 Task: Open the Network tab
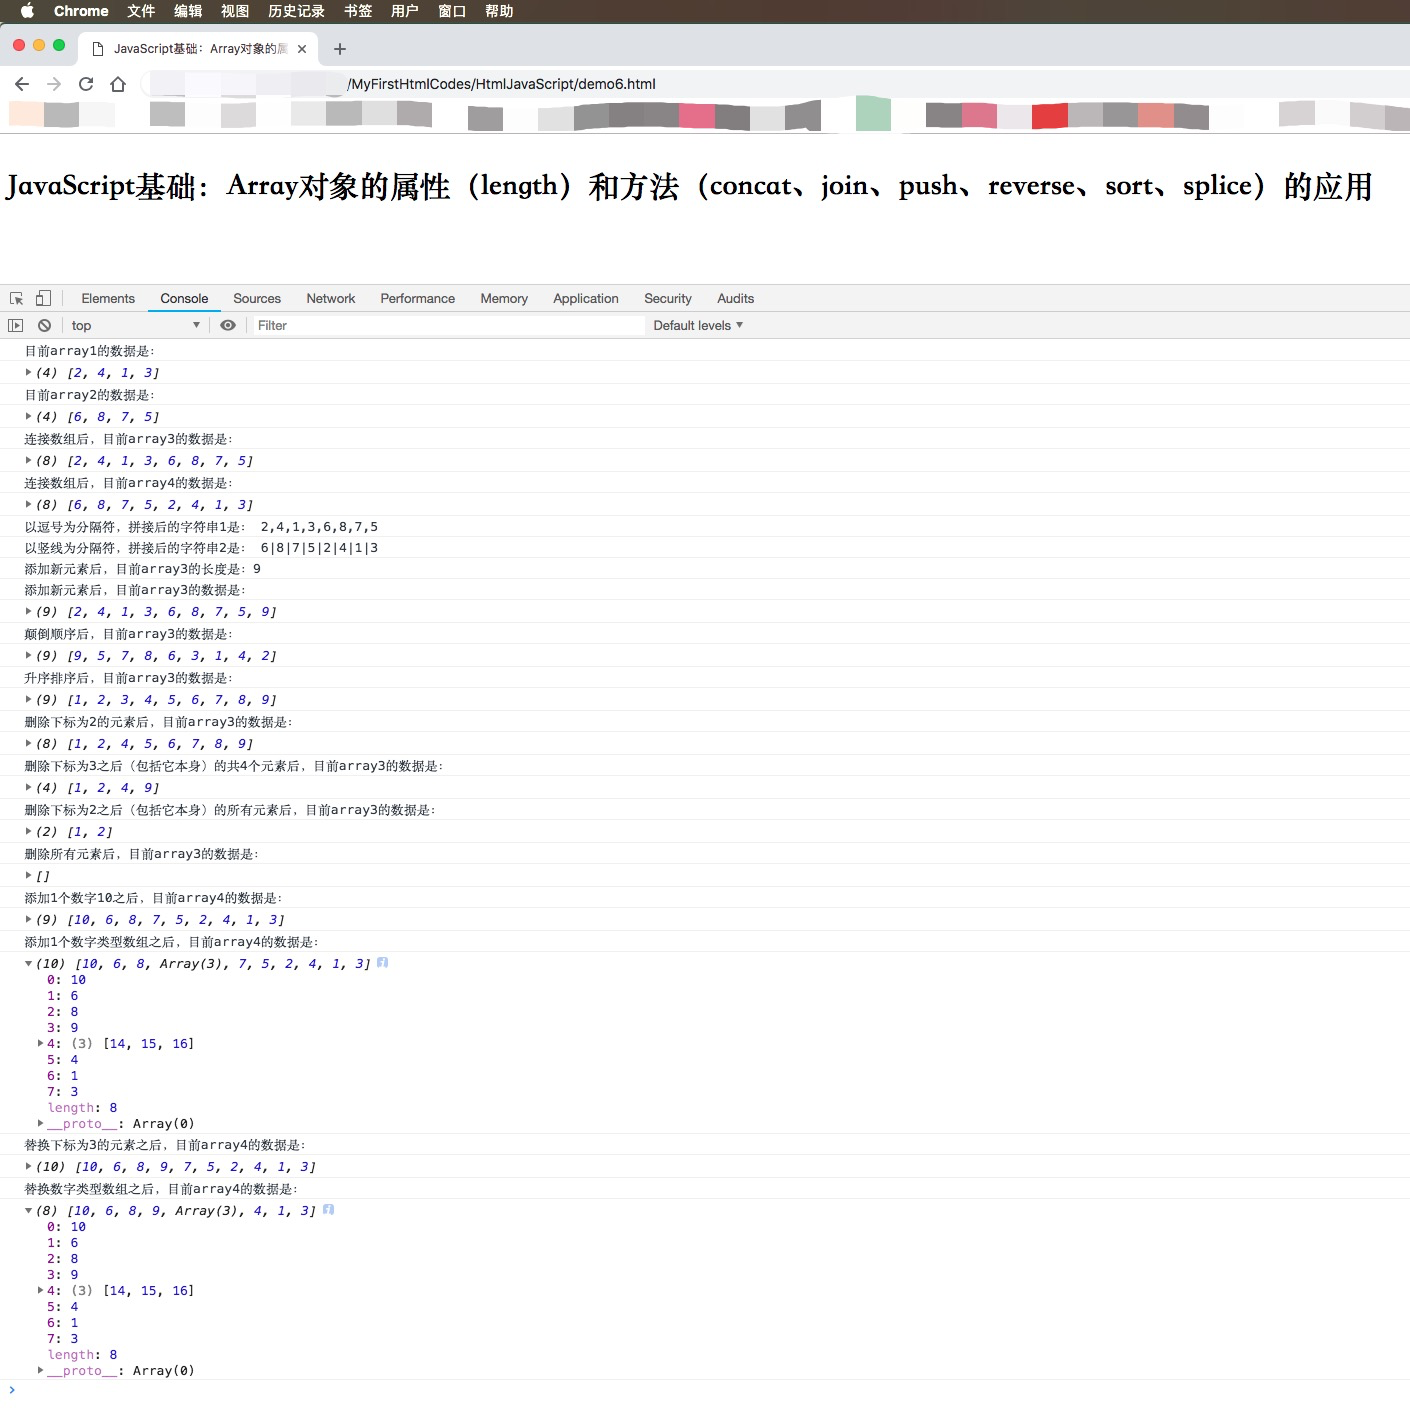click(x=331, y=299)
